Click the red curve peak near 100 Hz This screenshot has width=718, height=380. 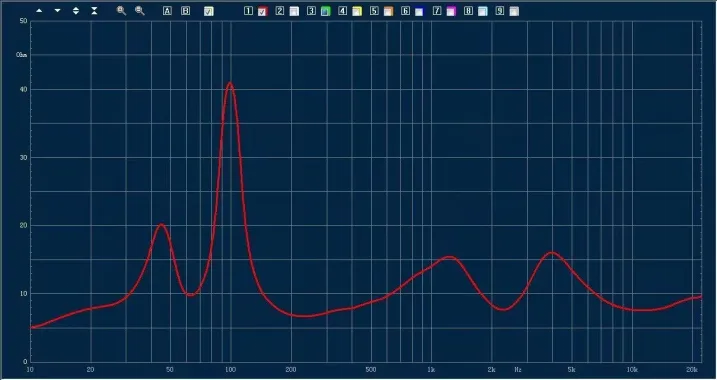click(x=230, y=83)
